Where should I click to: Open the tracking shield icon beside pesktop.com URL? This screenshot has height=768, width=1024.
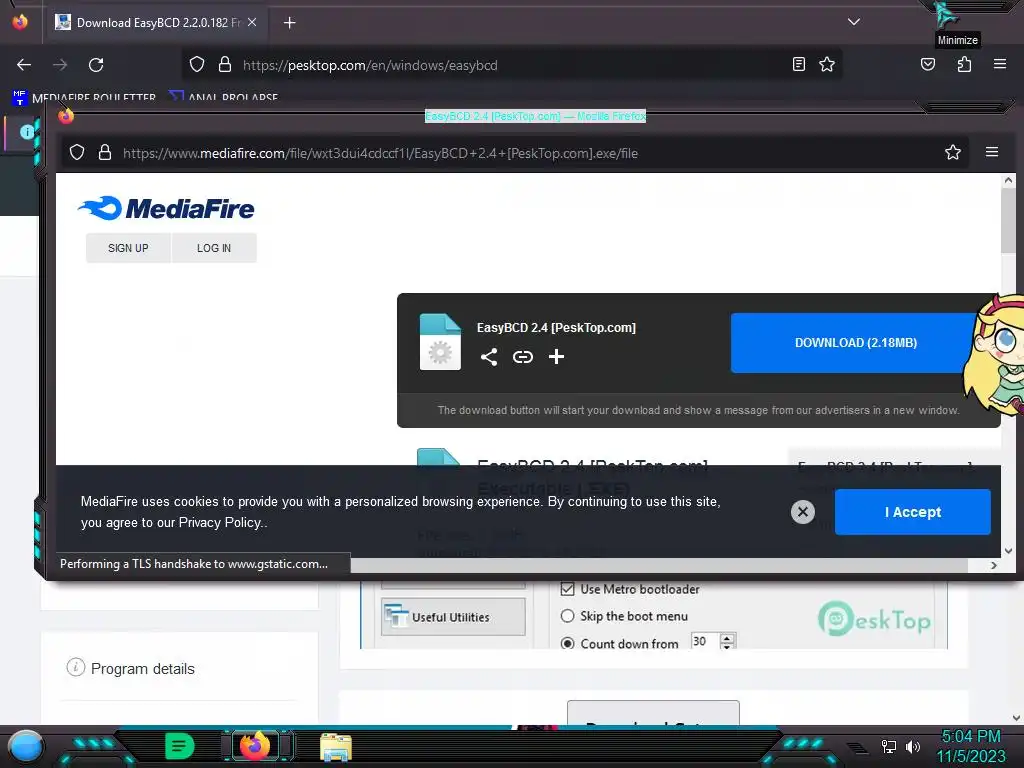197,64
